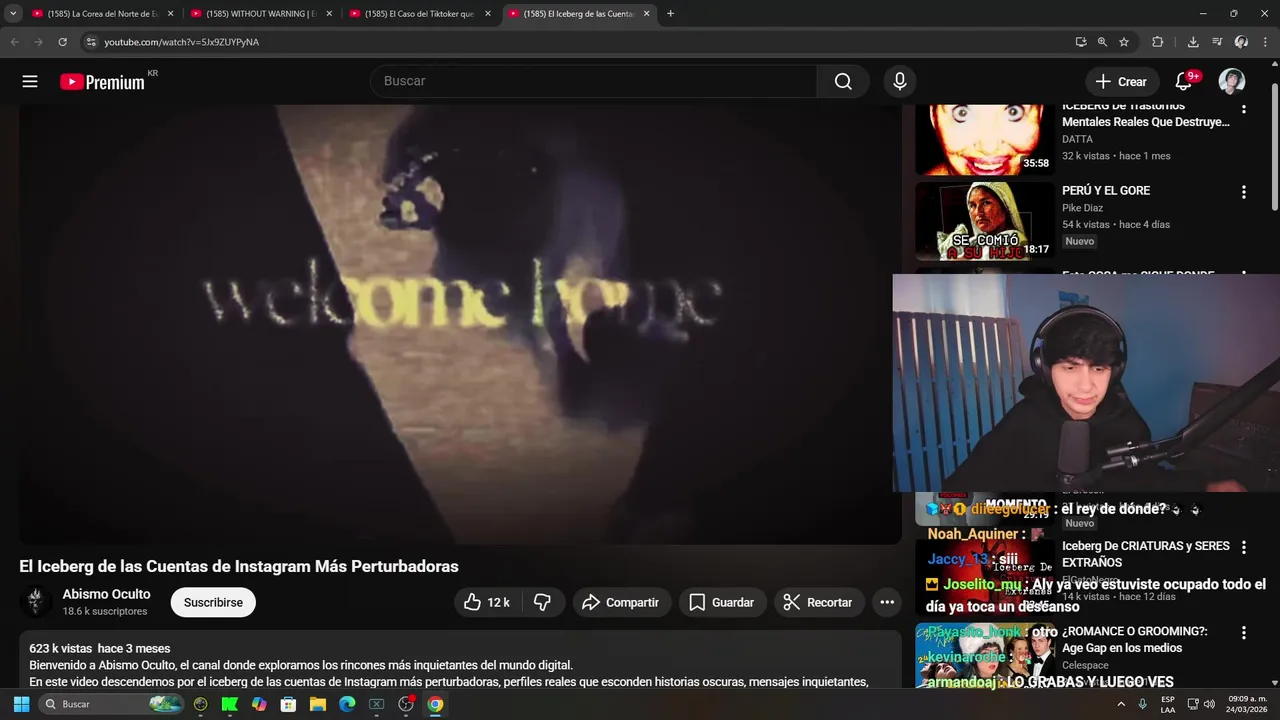The height and width of the screenshot is (720, 1280).
Task: Expand the tab search dropdown arrow
Action: (x=13, y=14)
